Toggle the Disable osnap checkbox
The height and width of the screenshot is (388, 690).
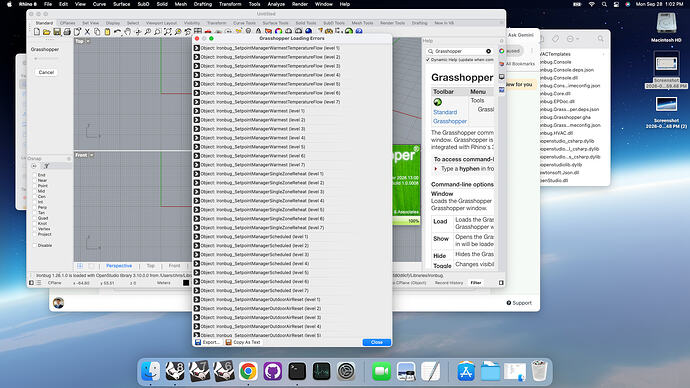(x=35, y=245)
